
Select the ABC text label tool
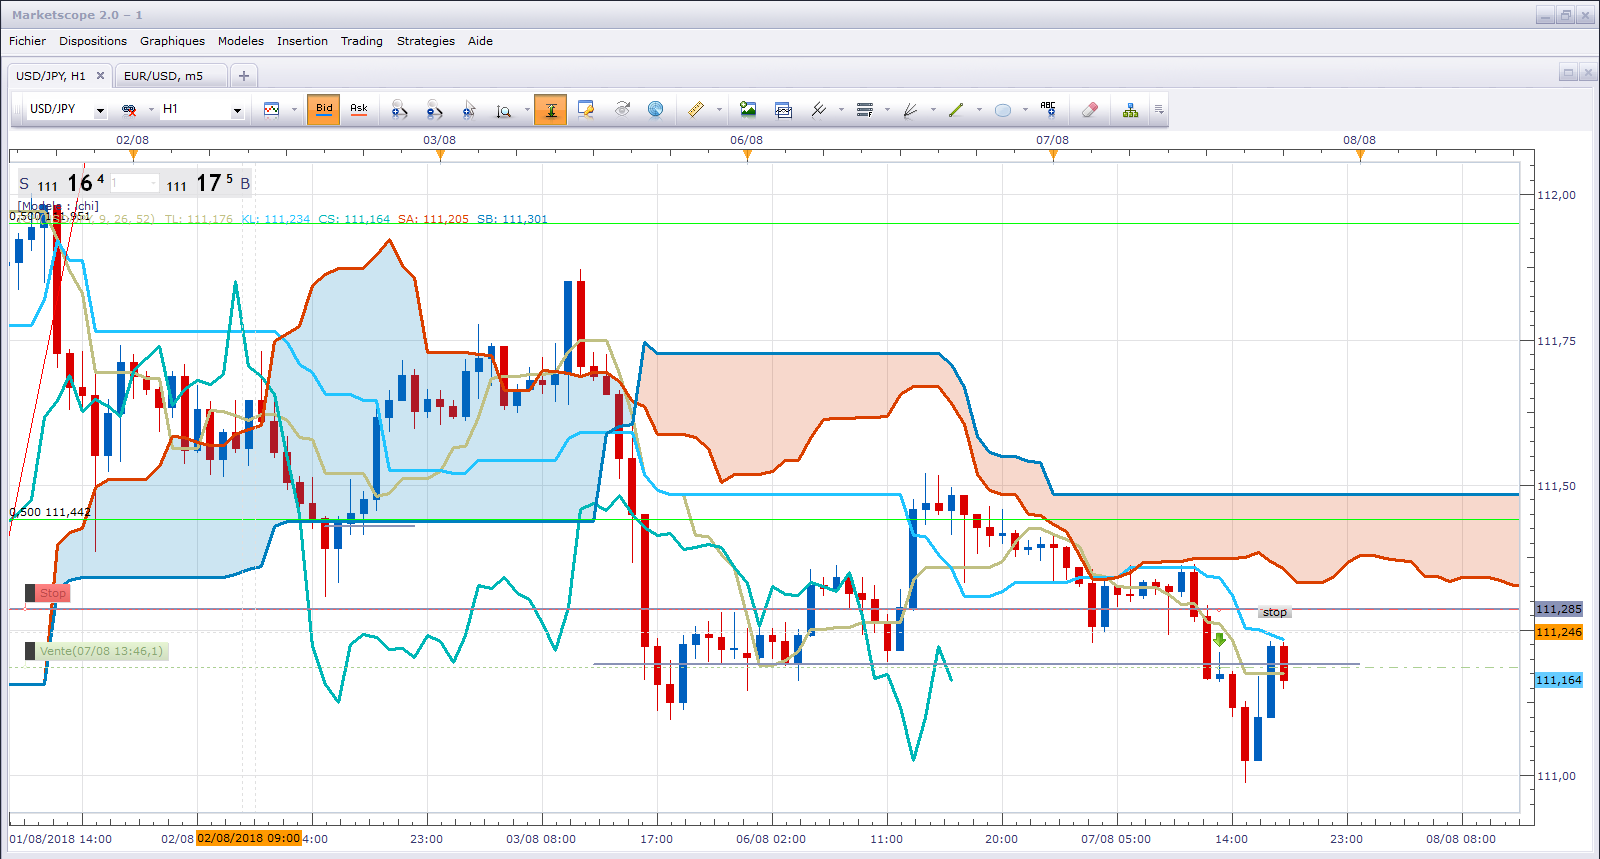click(1048, 110)
